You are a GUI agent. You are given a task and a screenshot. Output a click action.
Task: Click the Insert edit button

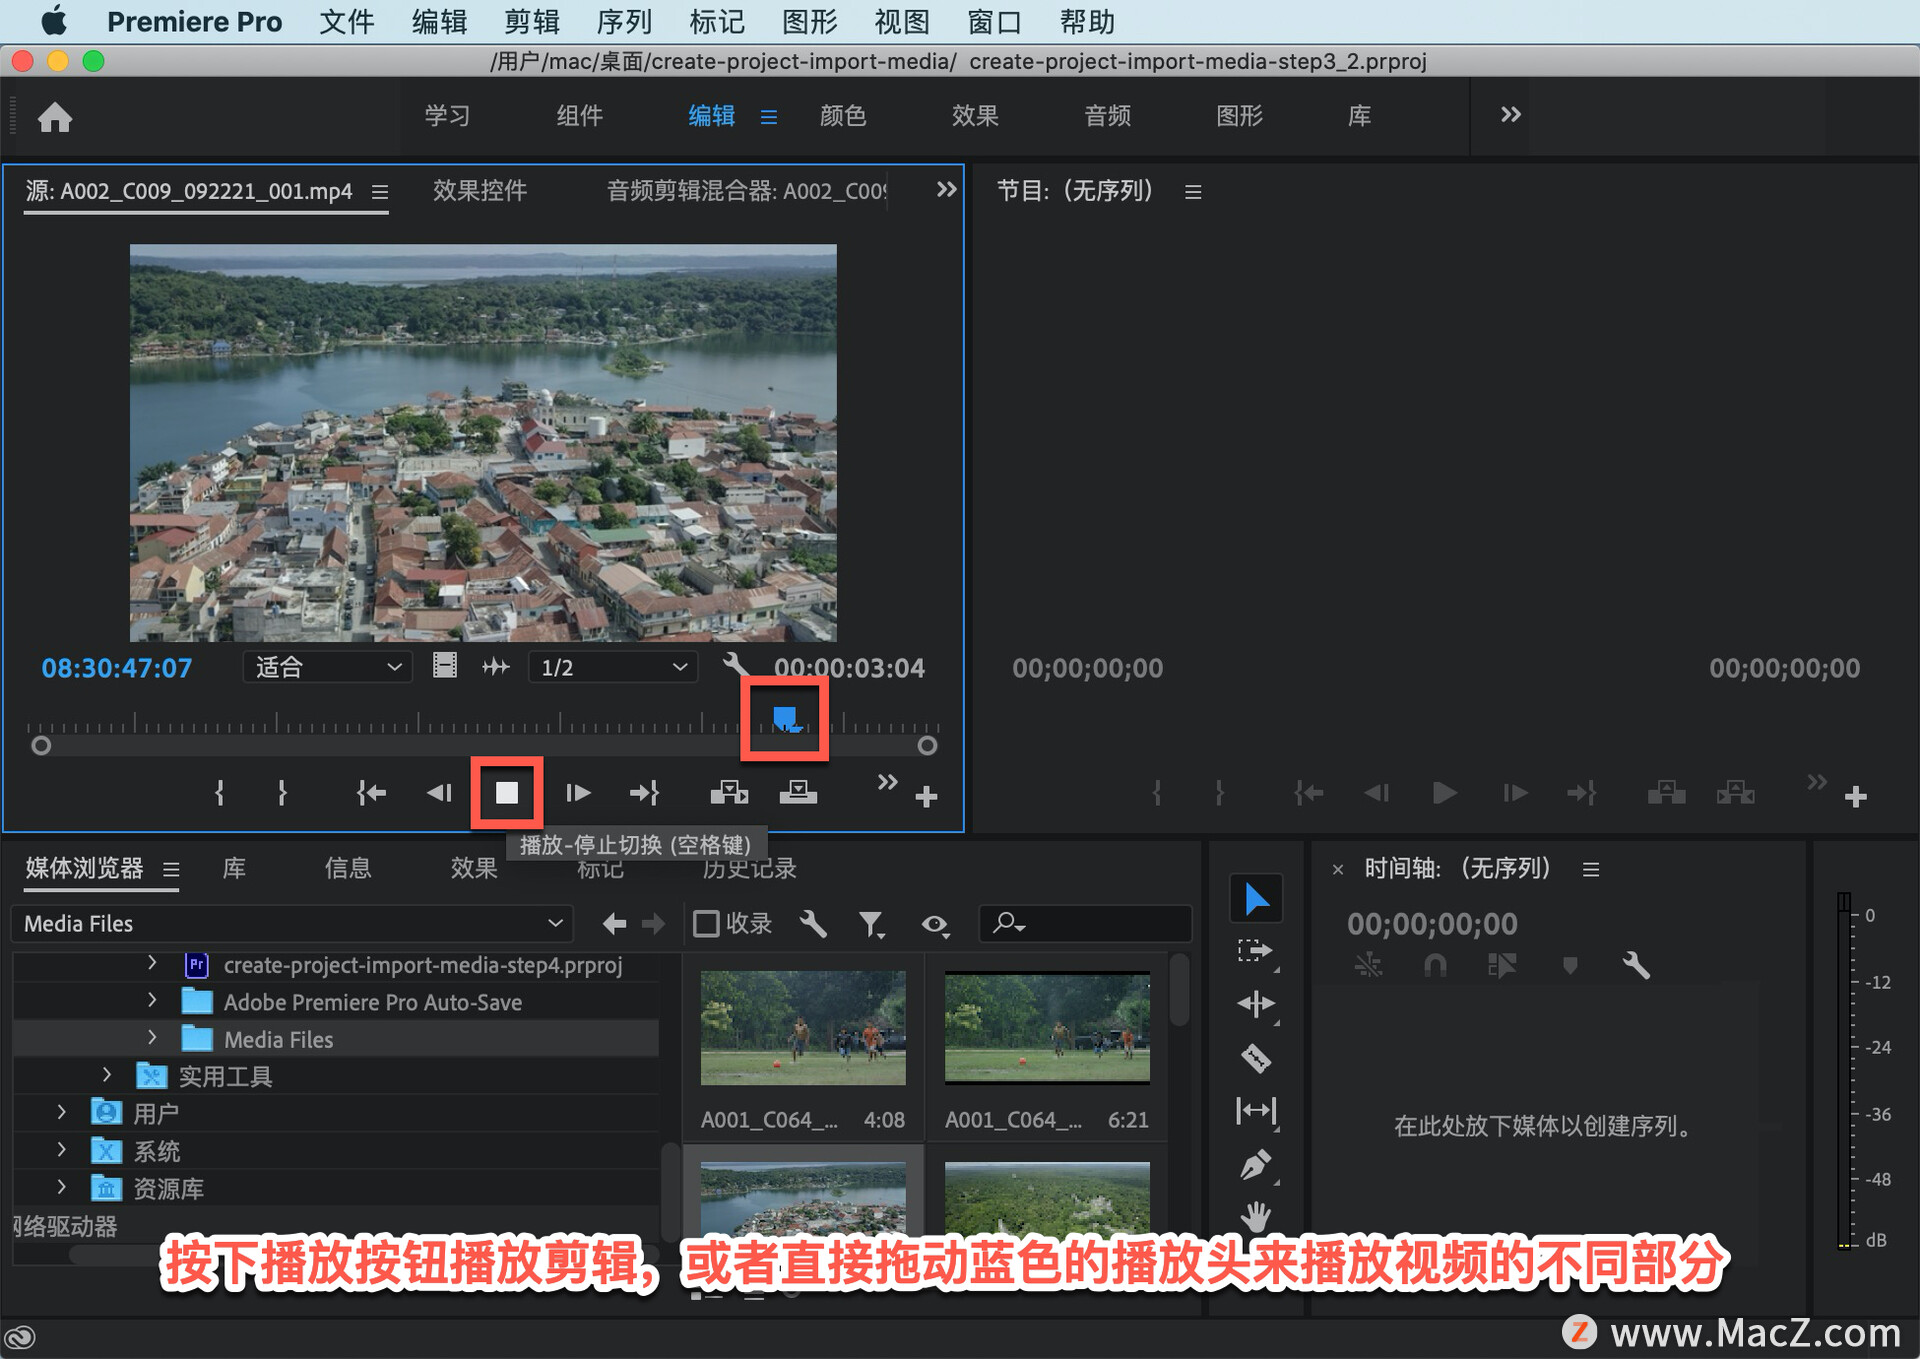(729, 793)
